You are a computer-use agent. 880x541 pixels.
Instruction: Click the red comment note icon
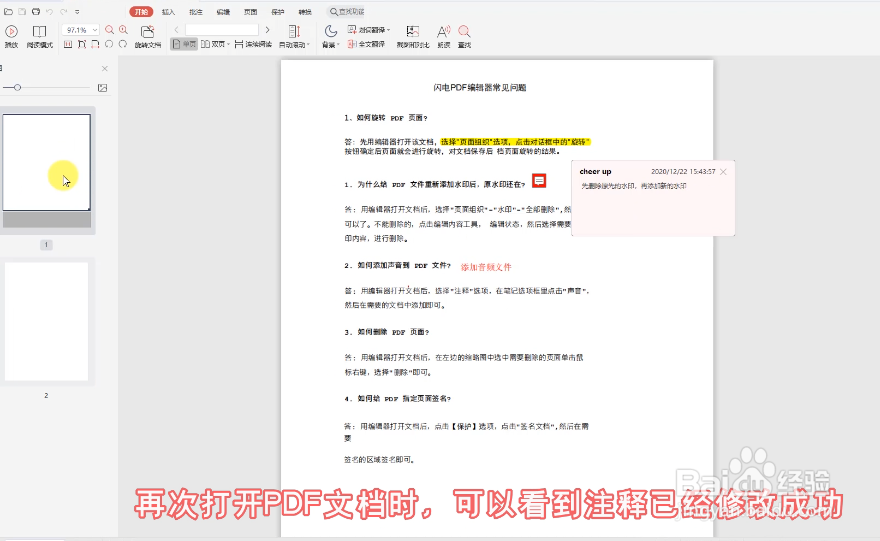point(539,181)
